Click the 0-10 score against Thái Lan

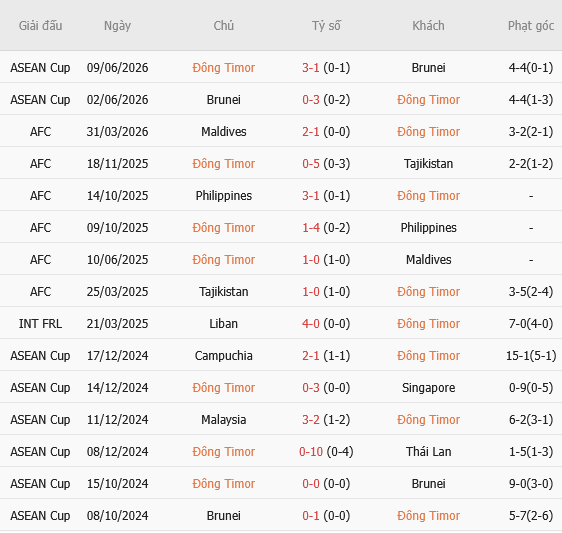click(x=311, y=452)
